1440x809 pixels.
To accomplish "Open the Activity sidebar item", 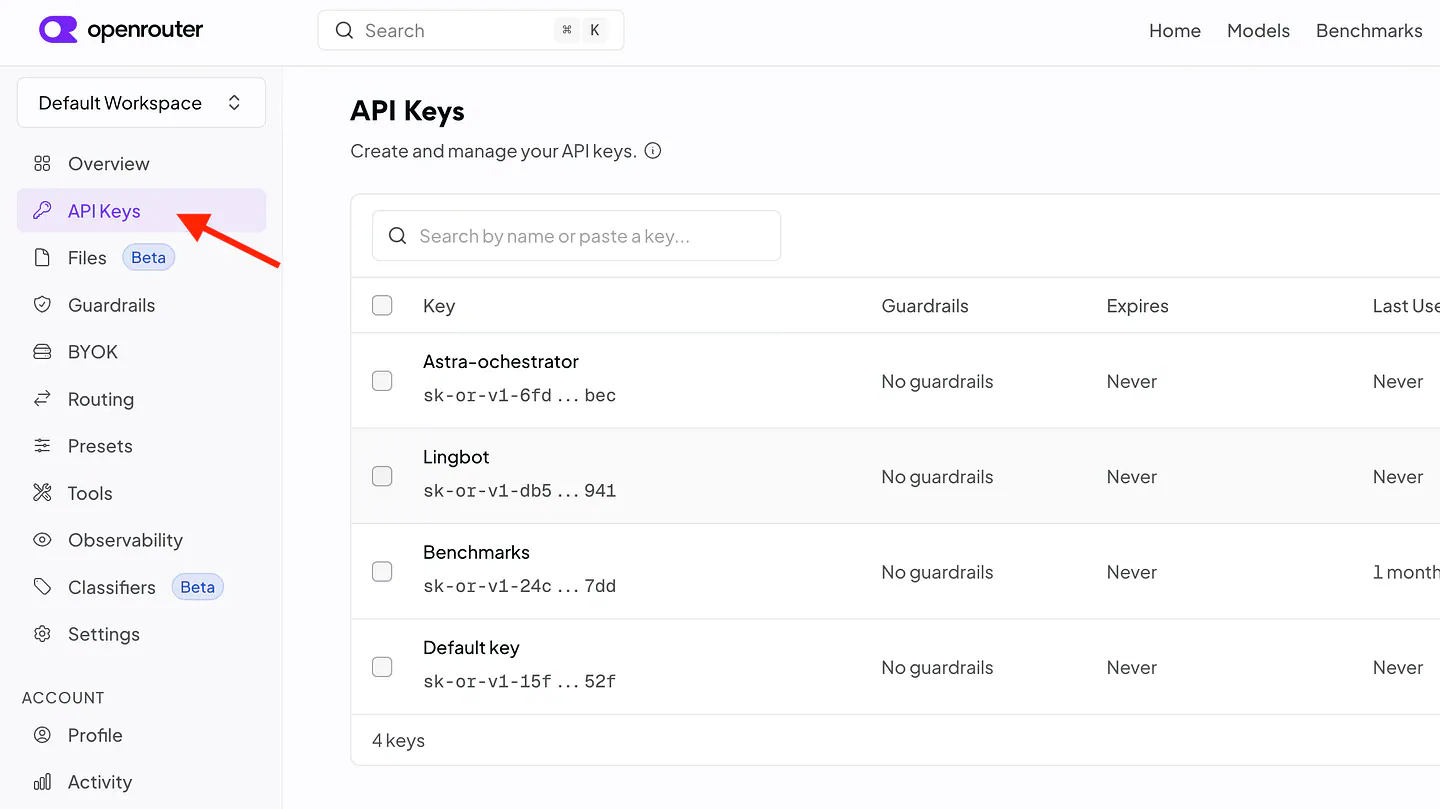I will click(141, 782).
